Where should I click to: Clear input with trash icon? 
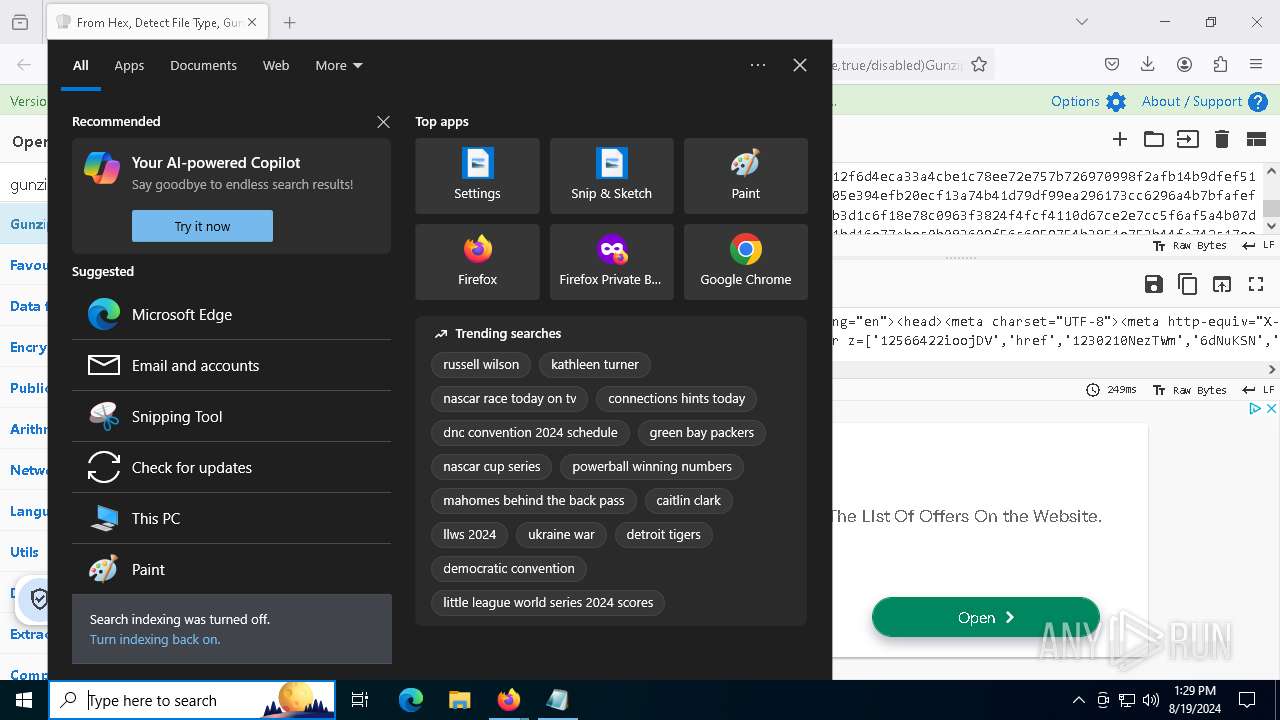pyautogui.click(x=1222, y=139)
